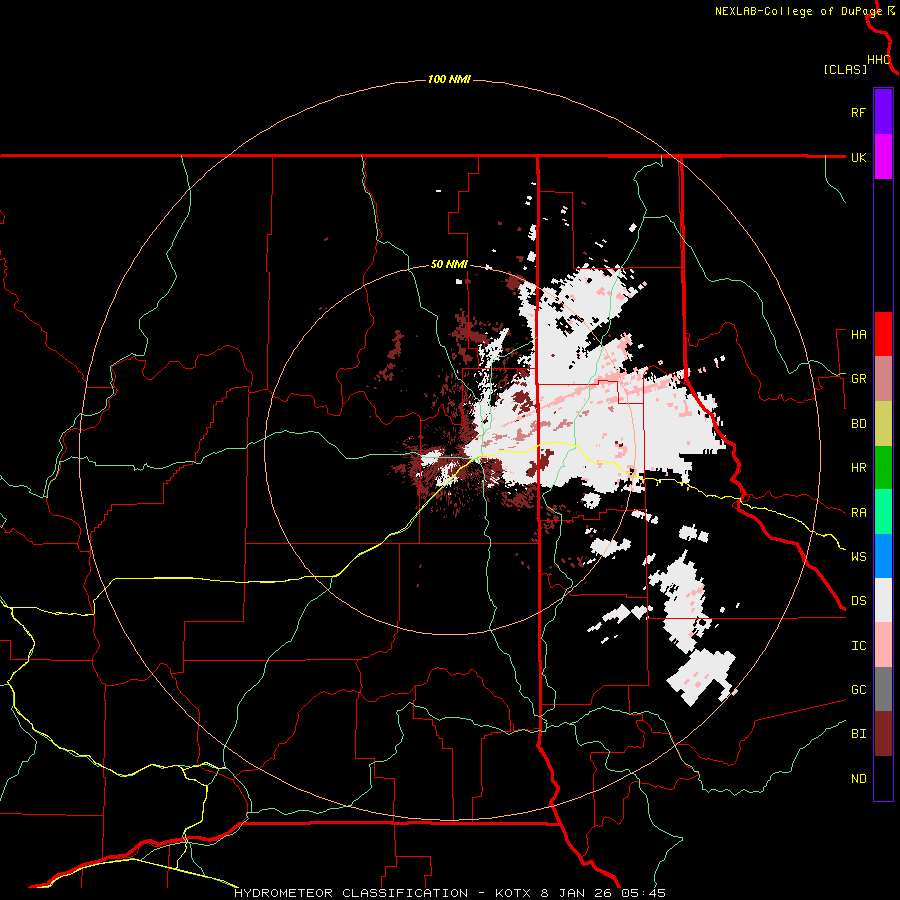Screen dimensions: 900x900
Task: Click the 'BD' legend label
Action: pyautogui.click(x=858, y=424)
